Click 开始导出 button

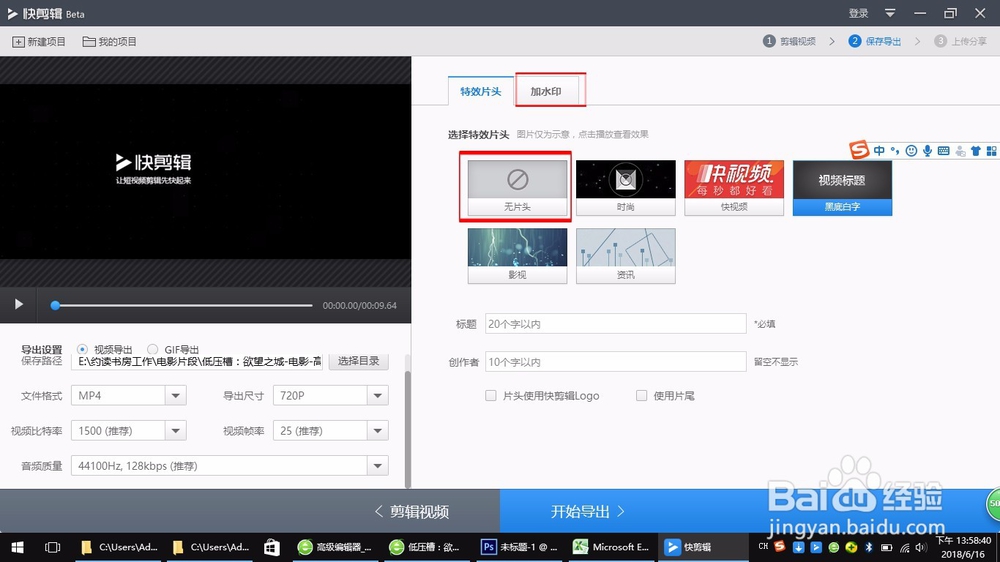(x=587, y=511)
